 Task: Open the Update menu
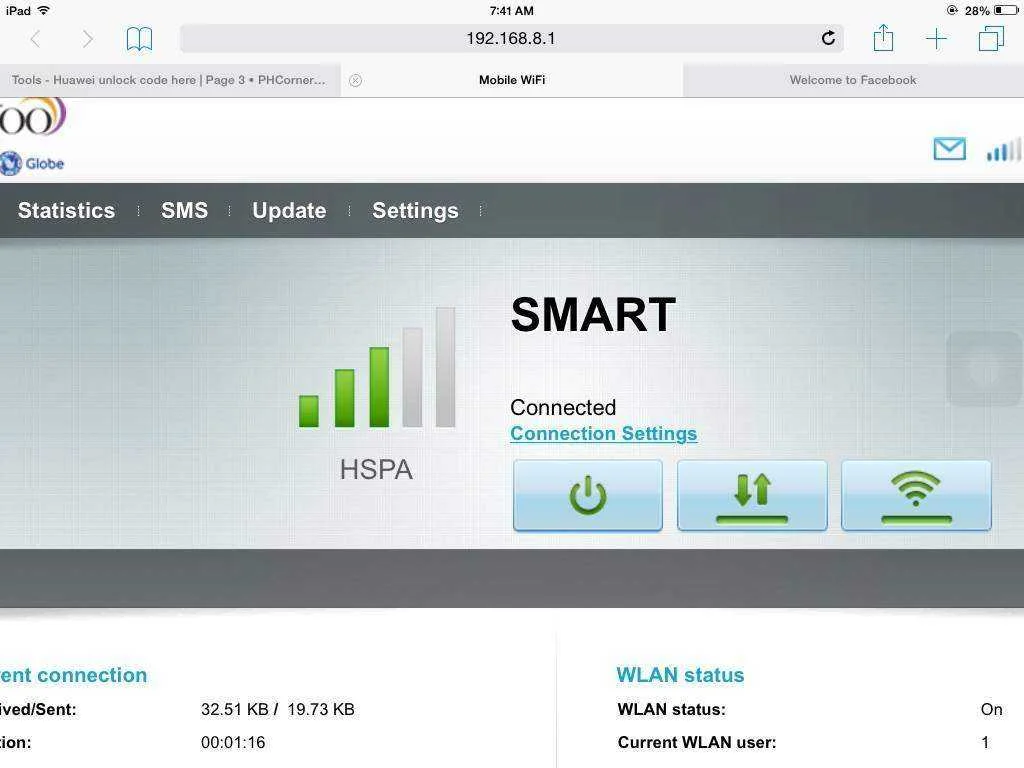coord(289,210)
